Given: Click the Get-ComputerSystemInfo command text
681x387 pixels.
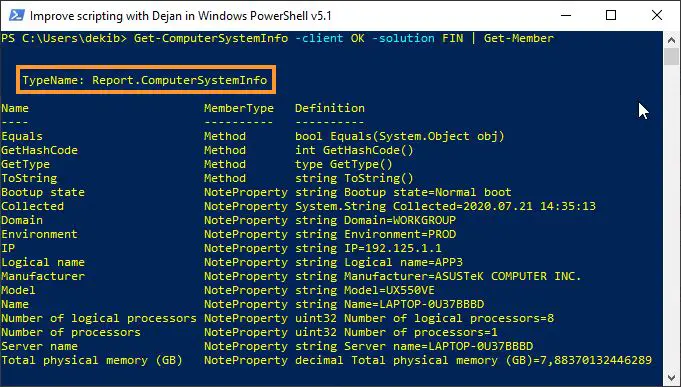Looking at the screenshot, I should [211, 38].
